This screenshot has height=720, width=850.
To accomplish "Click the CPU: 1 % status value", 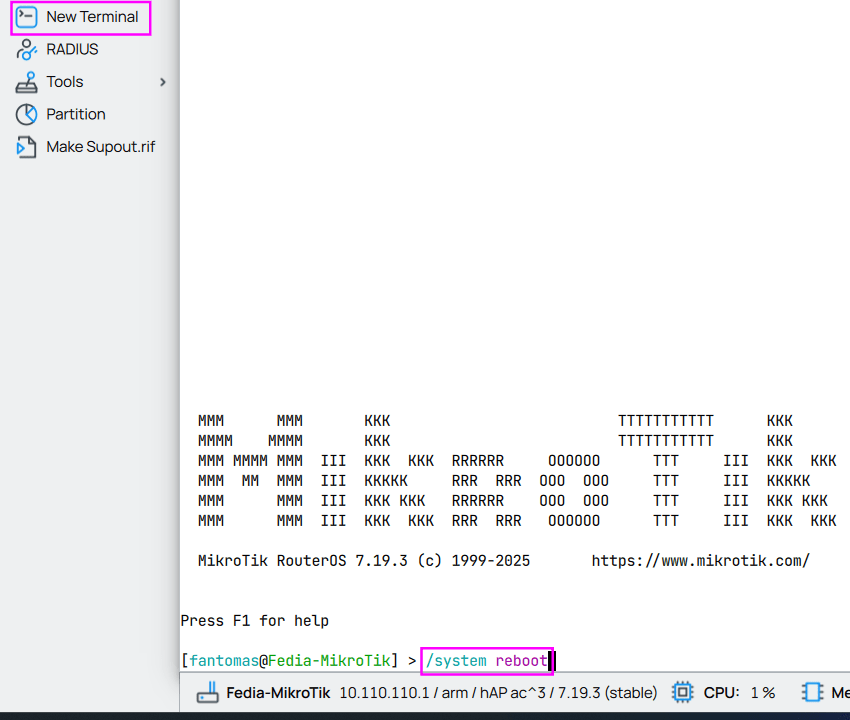I will pyautogui.click(x=739, y=693).
